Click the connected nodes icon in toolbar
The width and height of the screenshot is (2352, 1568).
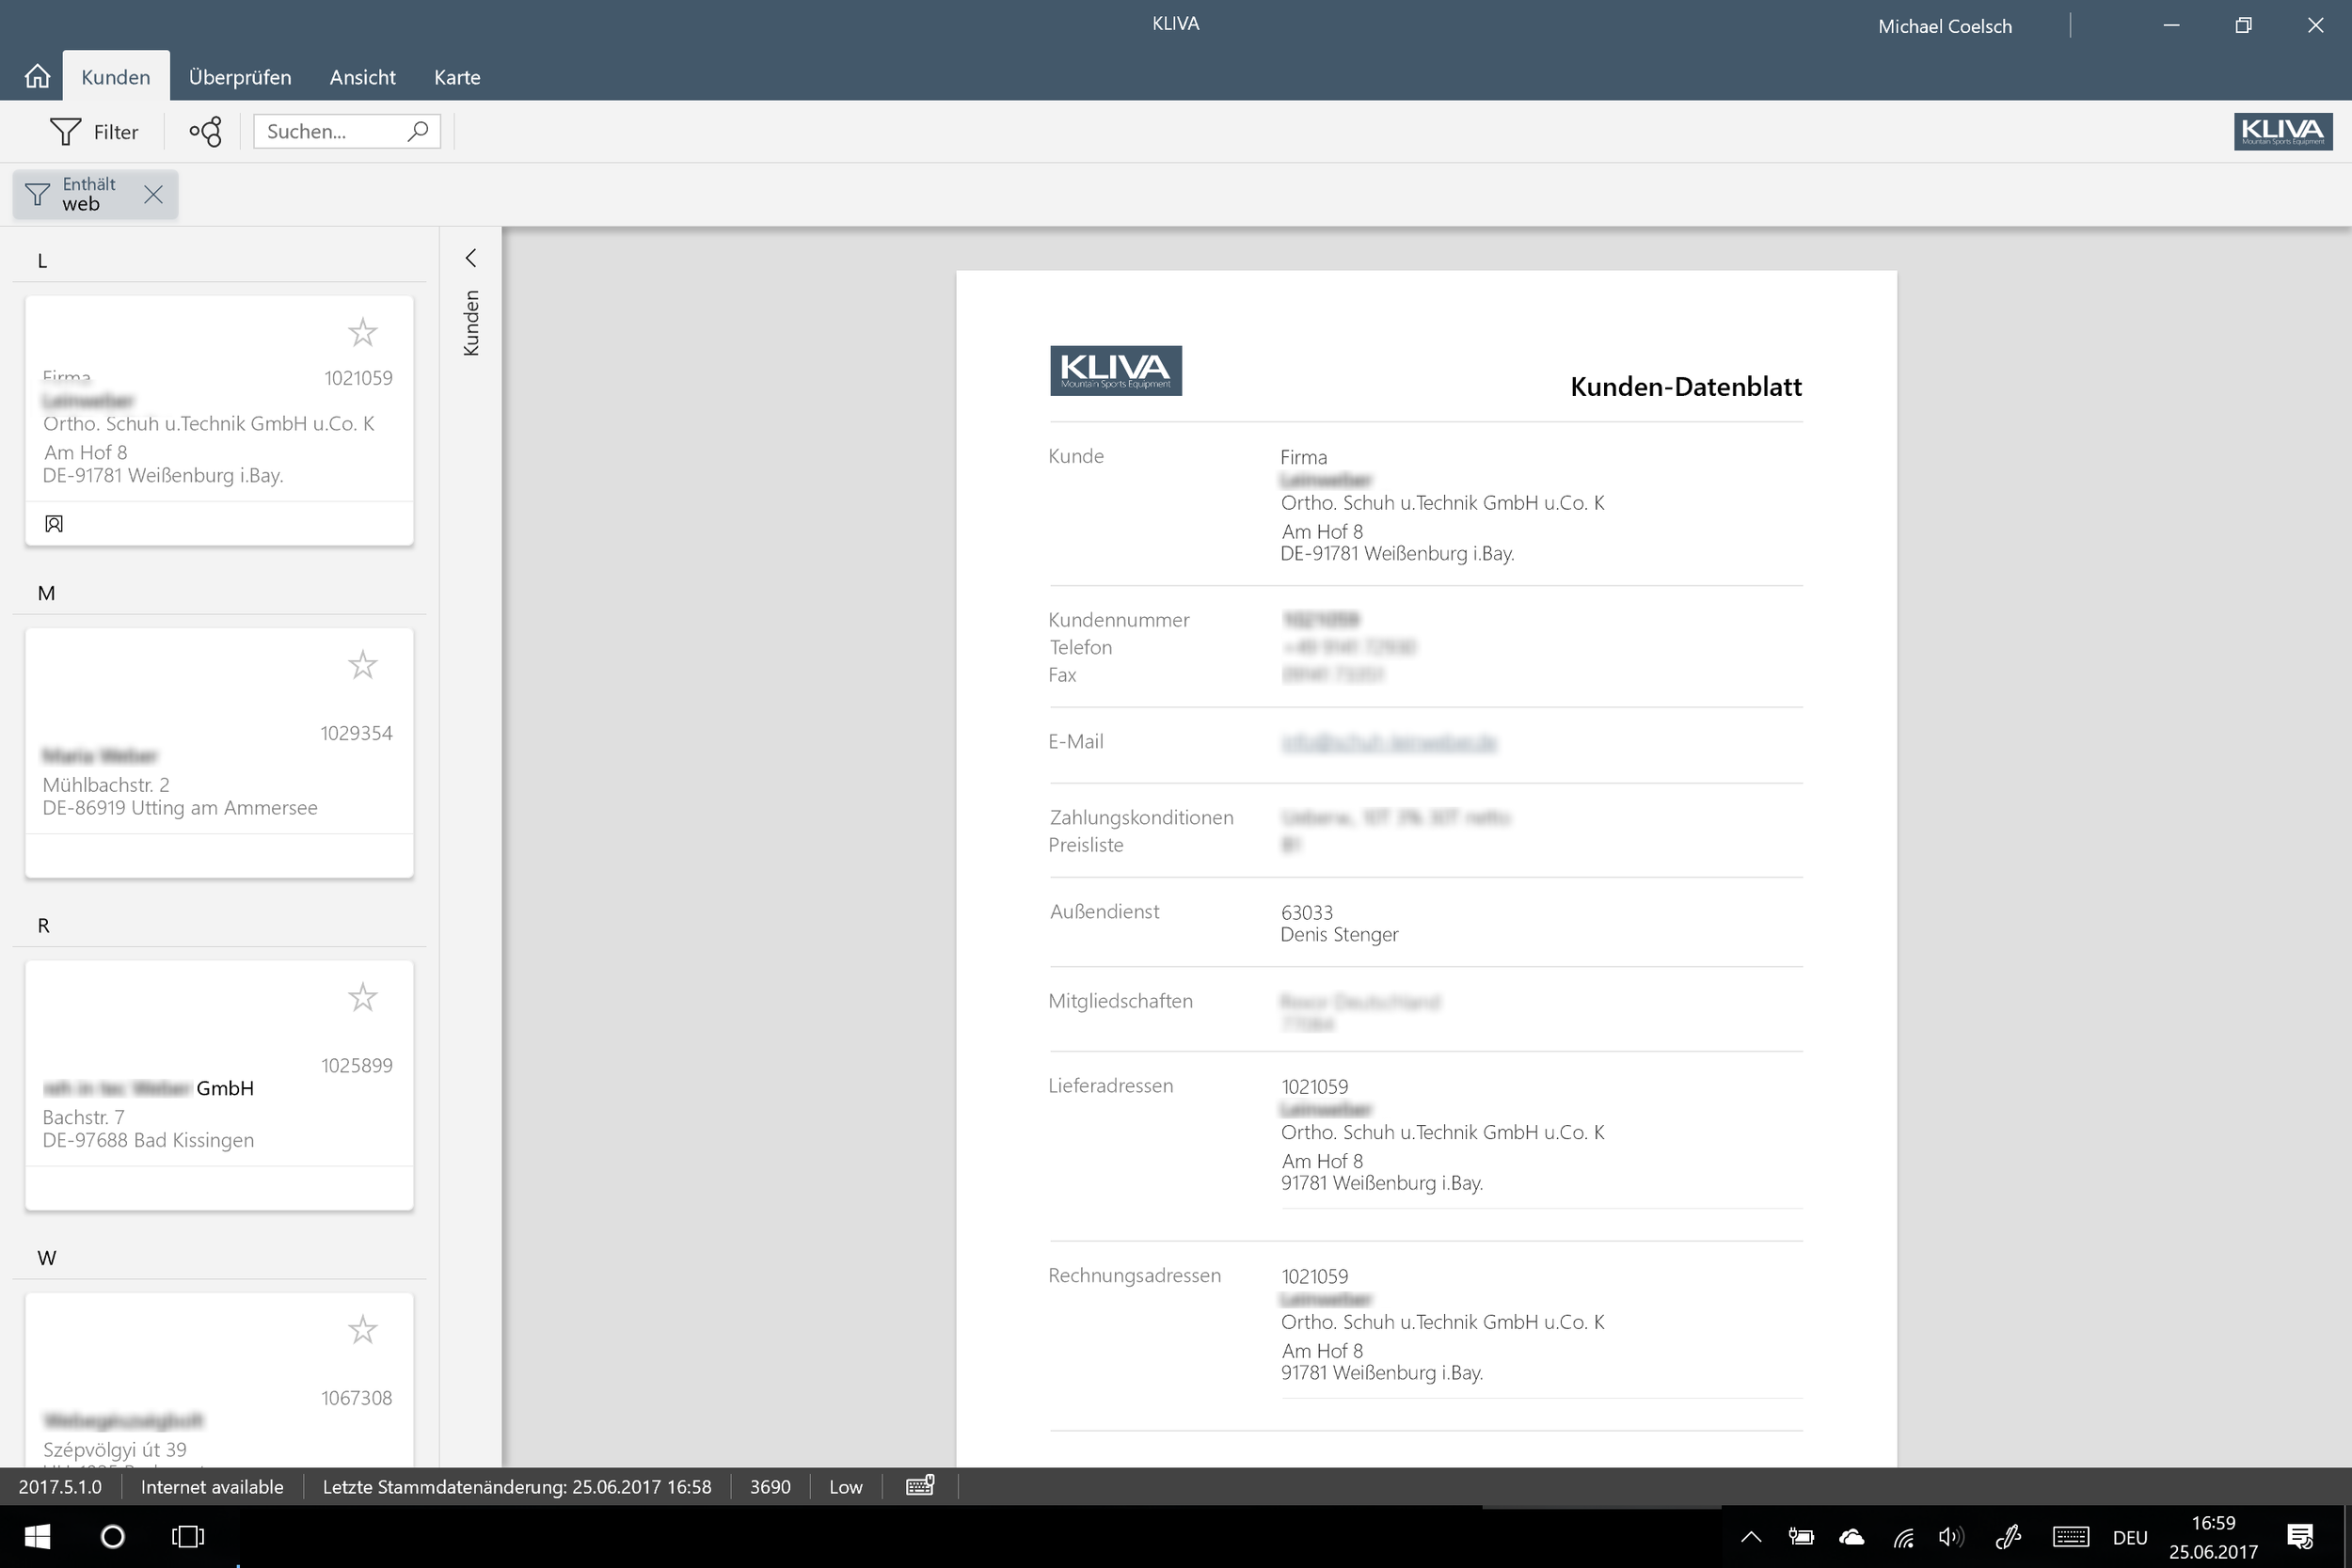click(205, 131)
